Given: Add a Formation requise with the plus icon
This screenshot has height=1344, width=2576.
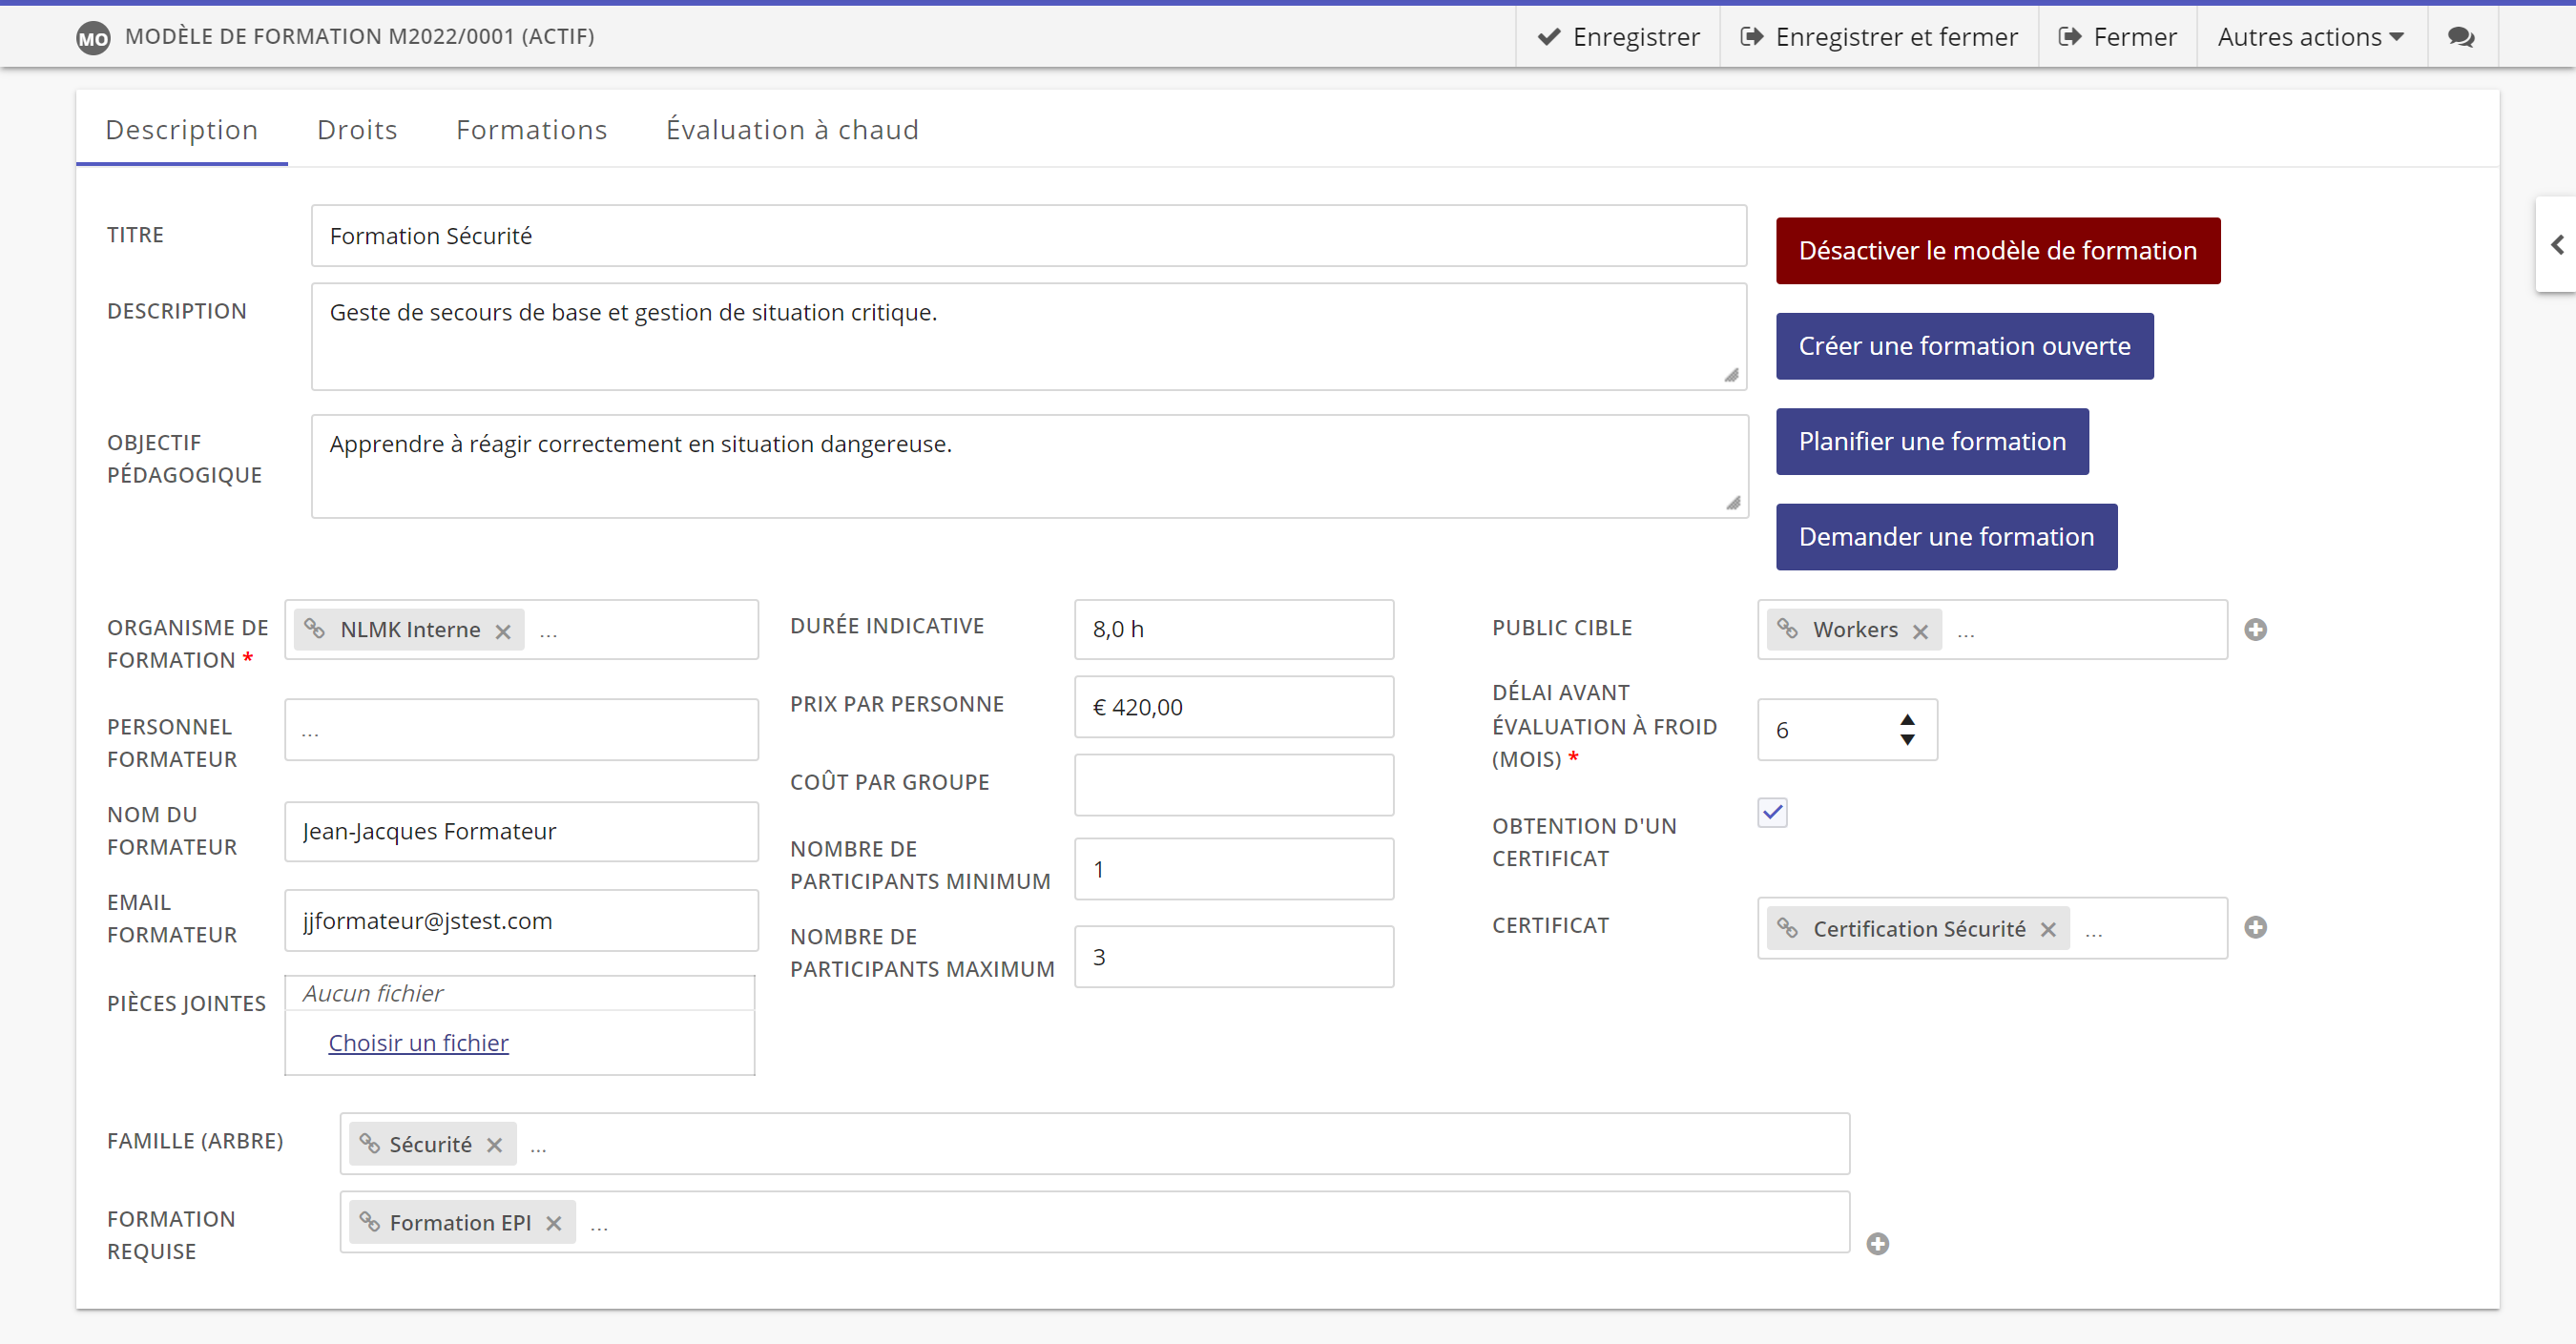Looking at the screenshot, I should [x=1878, y=1243].
